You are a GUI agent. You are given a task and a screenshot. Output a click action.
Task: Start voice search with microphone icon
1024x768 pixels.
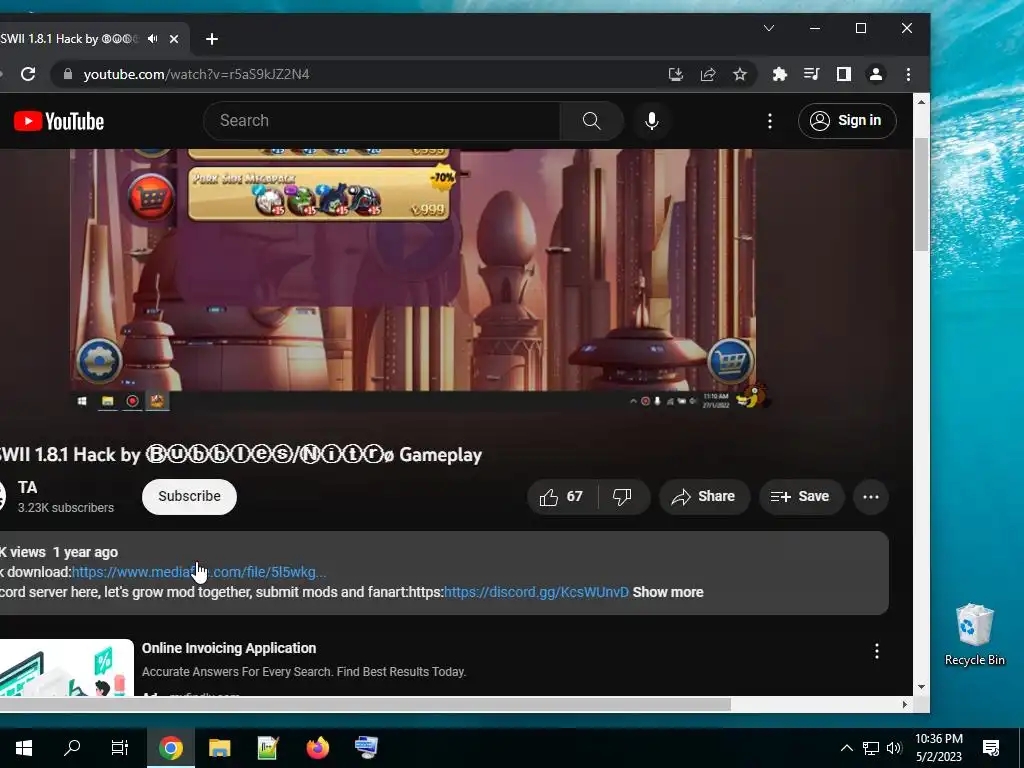651,121
